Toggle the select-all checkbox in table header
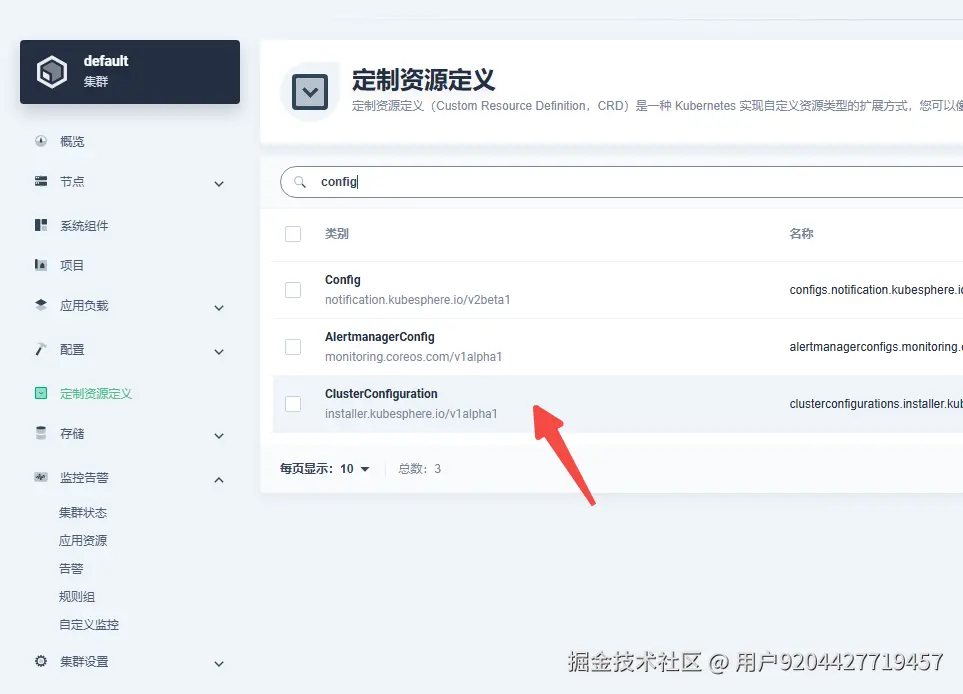 [x=293, y=234]
